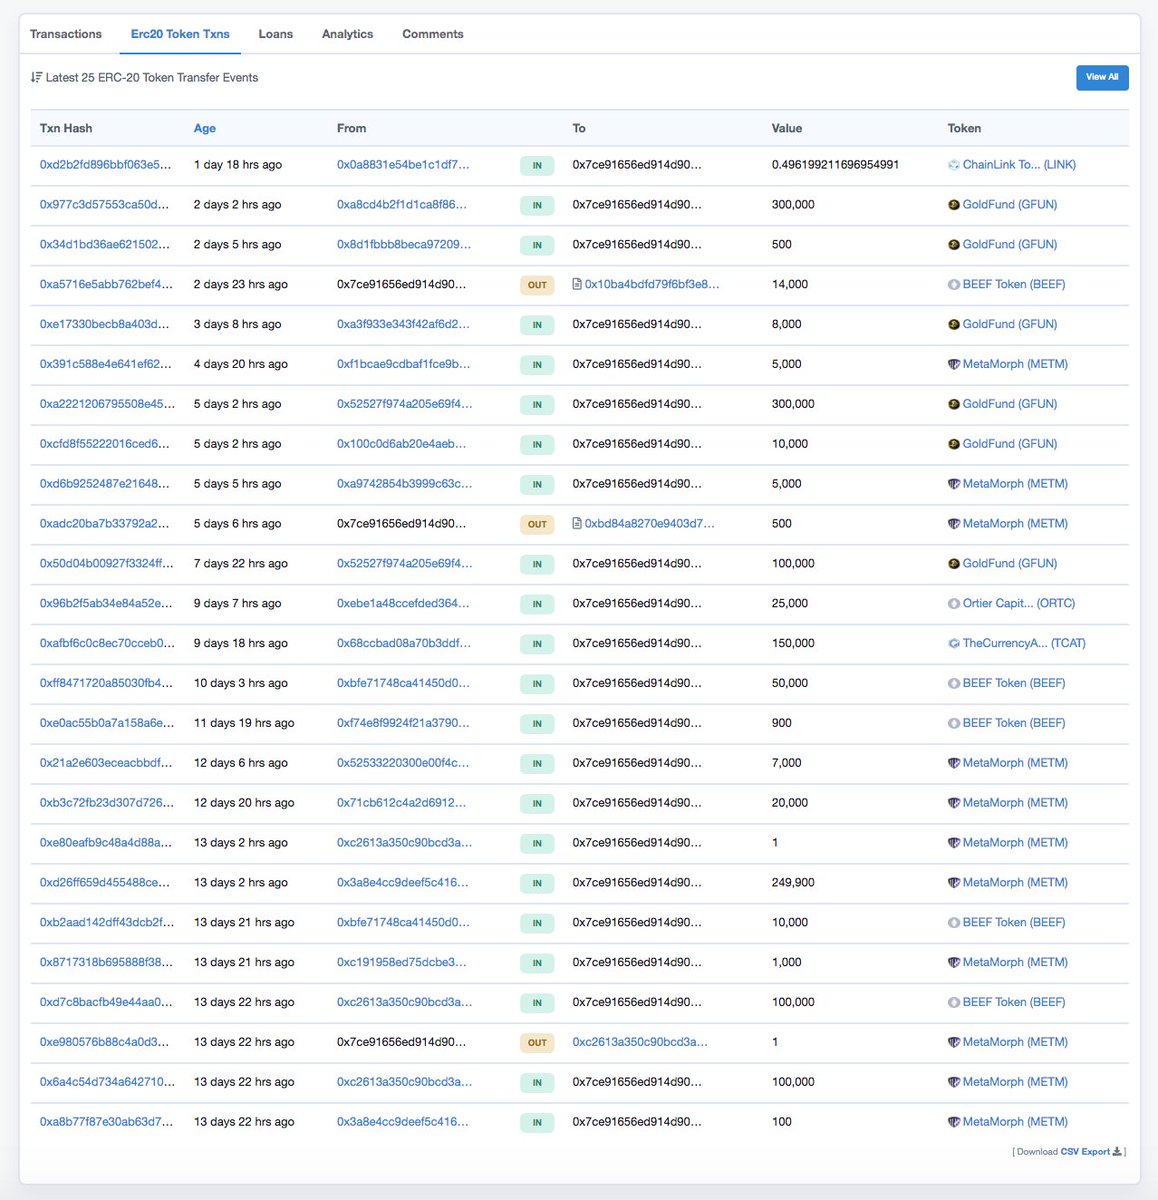Open txn hash 0x977c3d57553ca50d...
This screenshot has width=1158, height=1200.
coord(106,205)
